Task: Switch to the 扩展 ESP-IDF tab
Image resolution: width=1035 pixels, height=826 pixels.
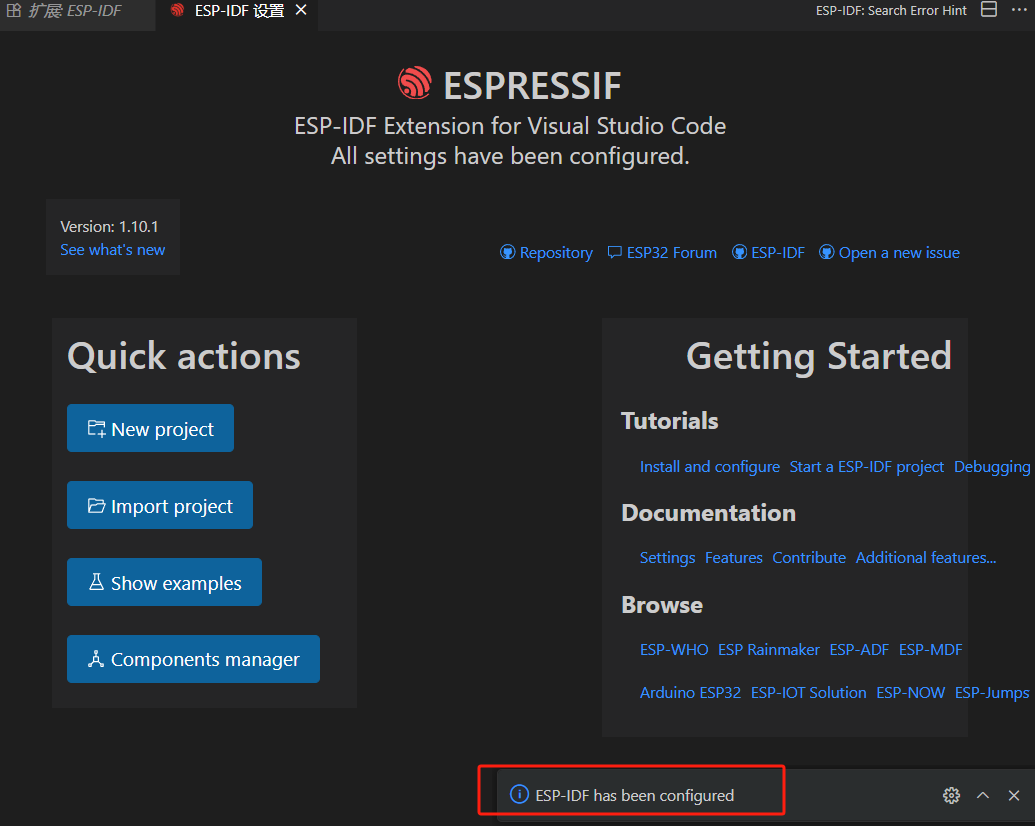Action: point(65,10)
